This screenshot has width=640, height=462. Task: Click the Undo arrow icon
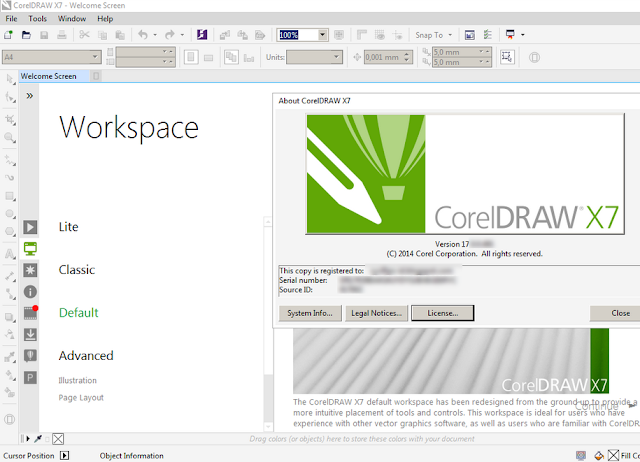[142, 35]
